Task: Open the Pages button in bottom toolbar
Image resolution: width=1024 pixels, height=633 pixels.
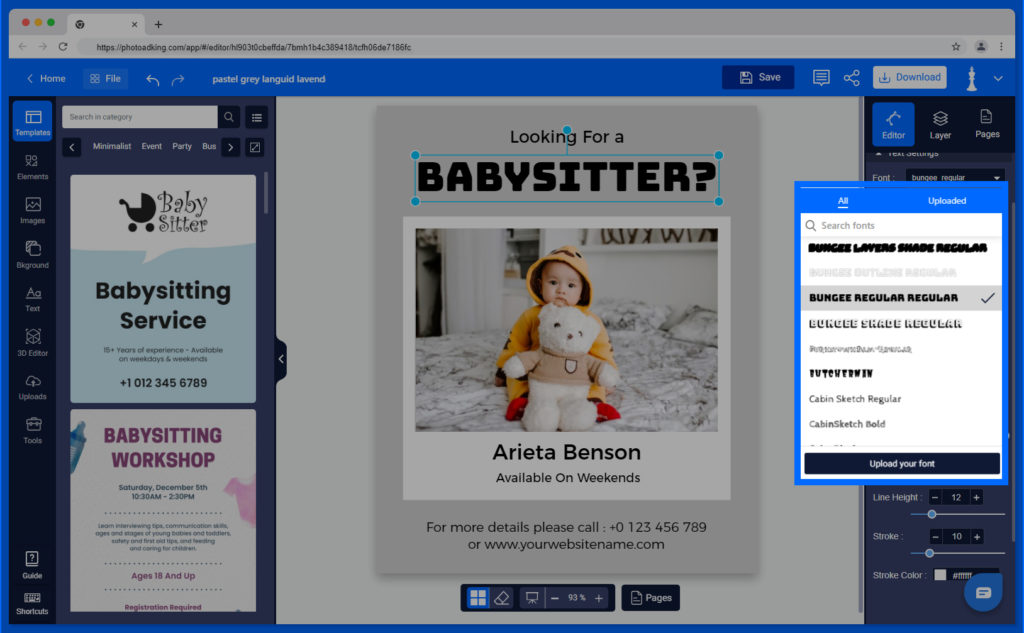Action: click(650, 598)
